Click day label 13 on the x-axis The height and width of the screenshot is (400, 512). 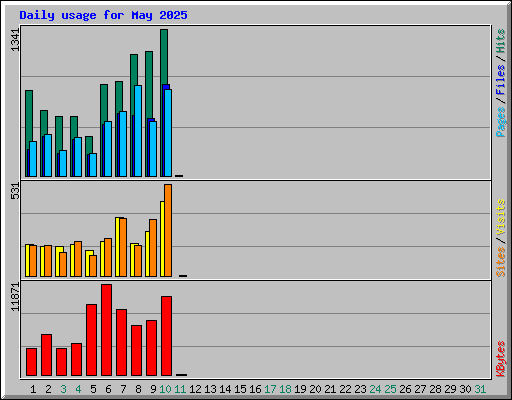pos(210,389)
